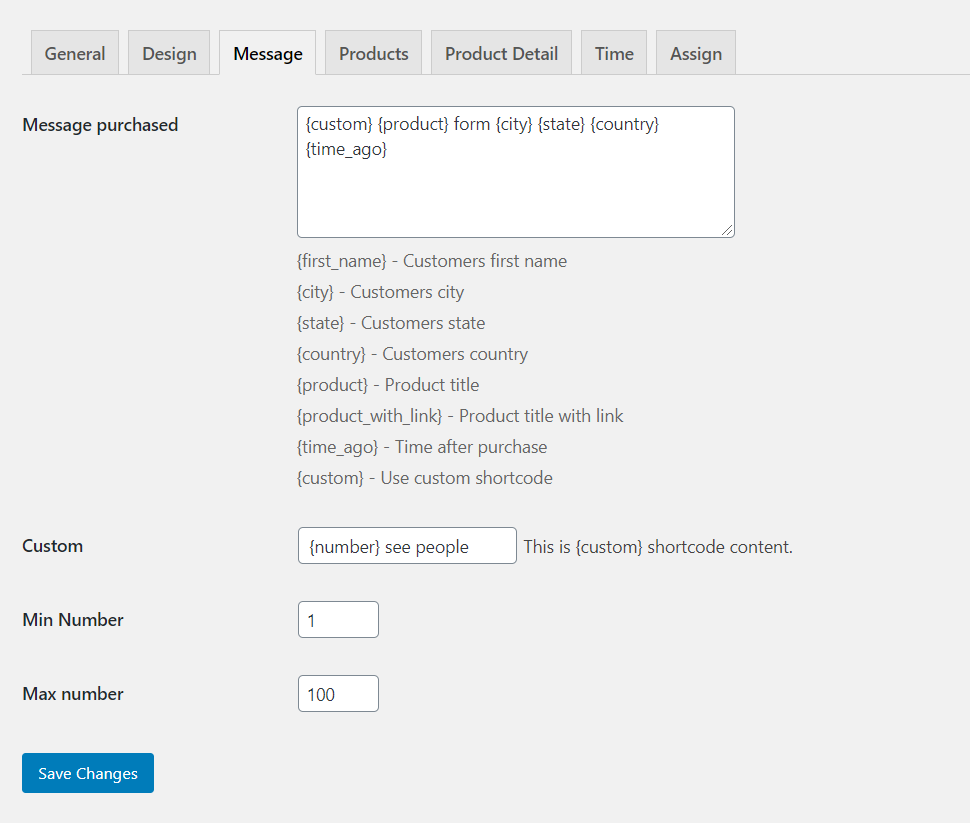Click the "This is {custom} shortcode content" hint

tap(658, 547)
